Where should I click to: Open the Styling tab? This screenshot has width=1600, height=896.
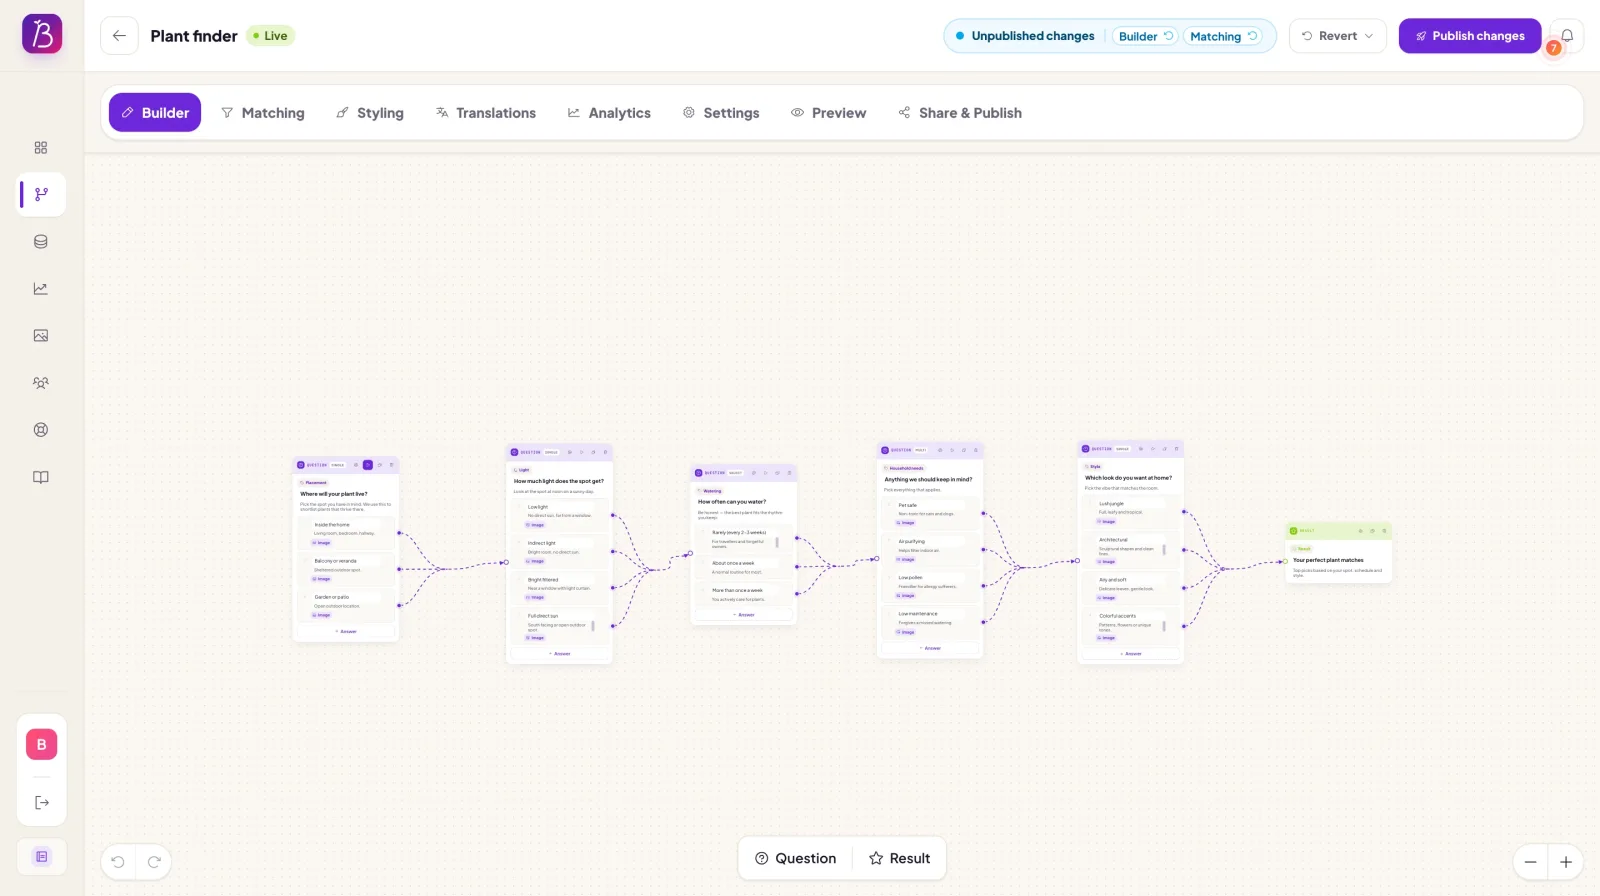click(370, 113)
